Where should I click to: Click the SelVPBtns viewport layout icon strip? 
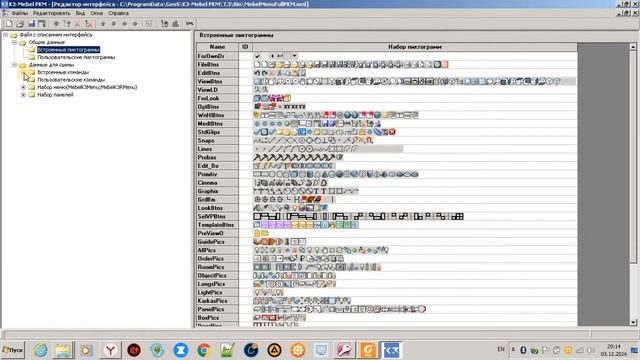(x=358, y=216)
